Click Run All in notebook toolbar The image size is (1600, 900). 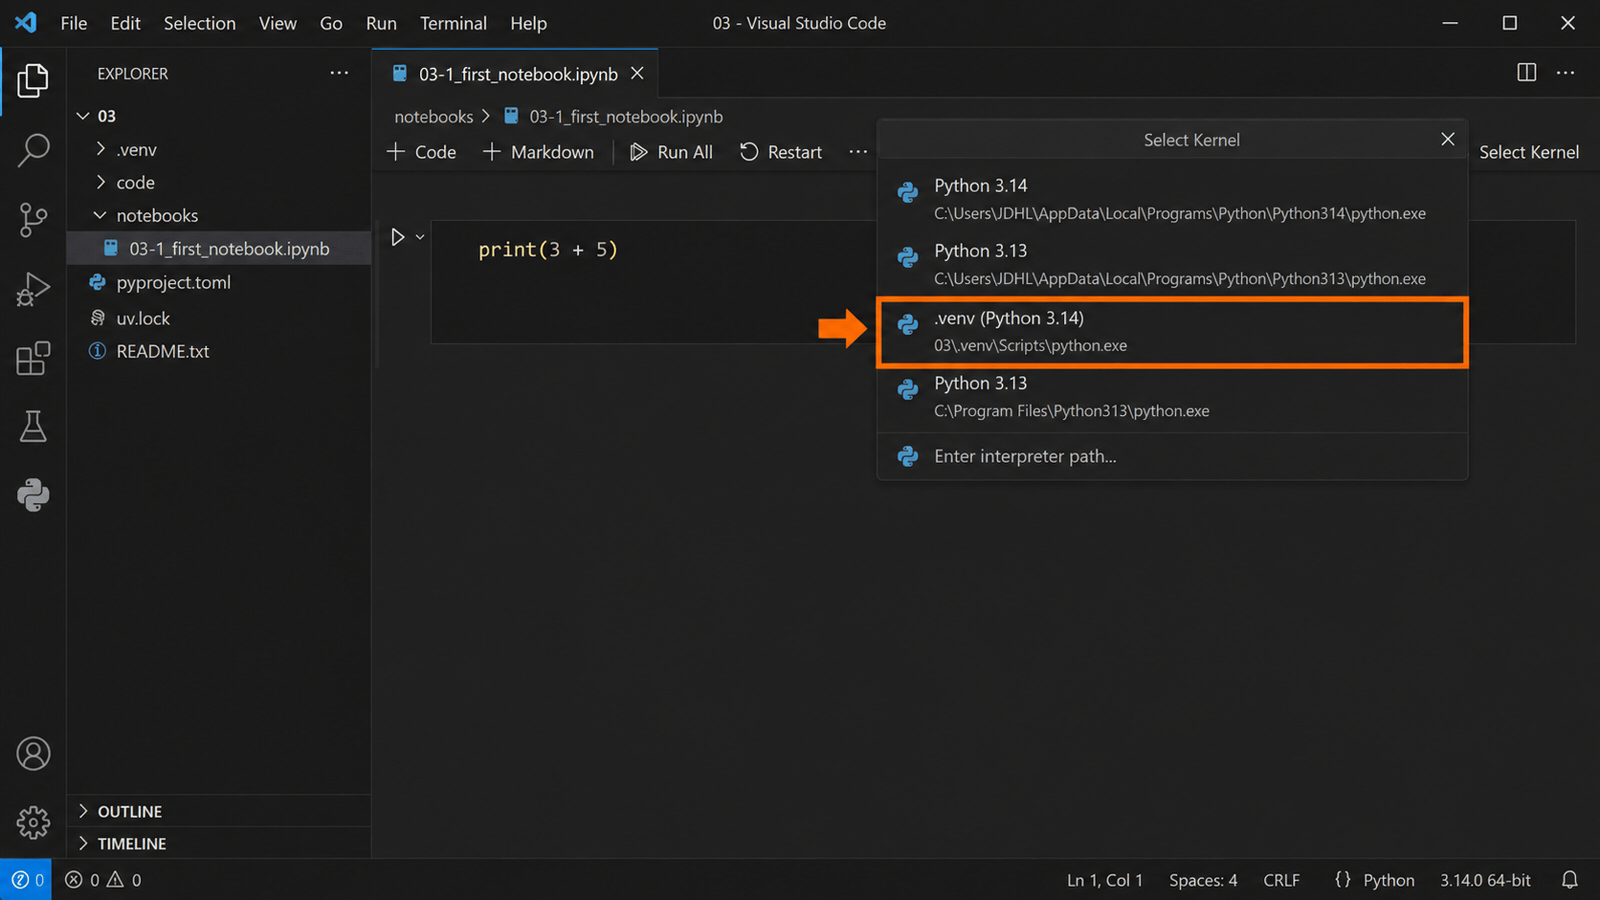[671, 152]
